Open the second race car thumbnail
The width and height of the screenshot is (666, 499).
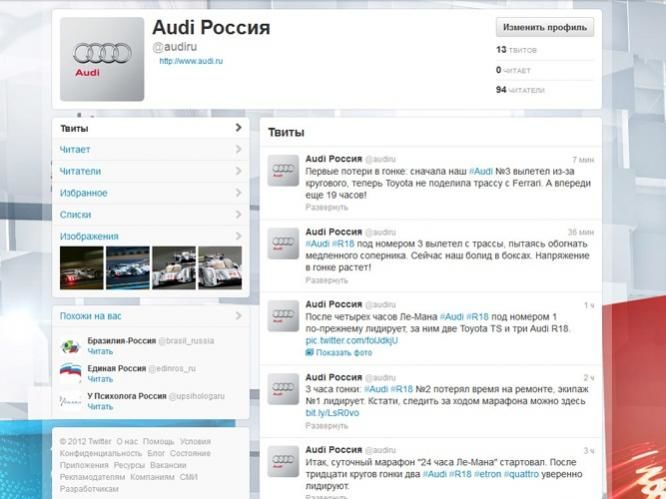point(128,268)
